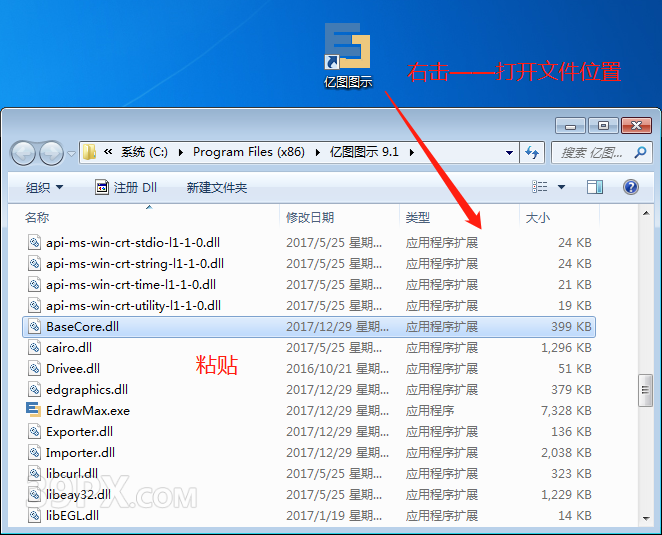Select the Drivee.dll file
This screenshot has width=662, height=535.
tap(73, 369)
